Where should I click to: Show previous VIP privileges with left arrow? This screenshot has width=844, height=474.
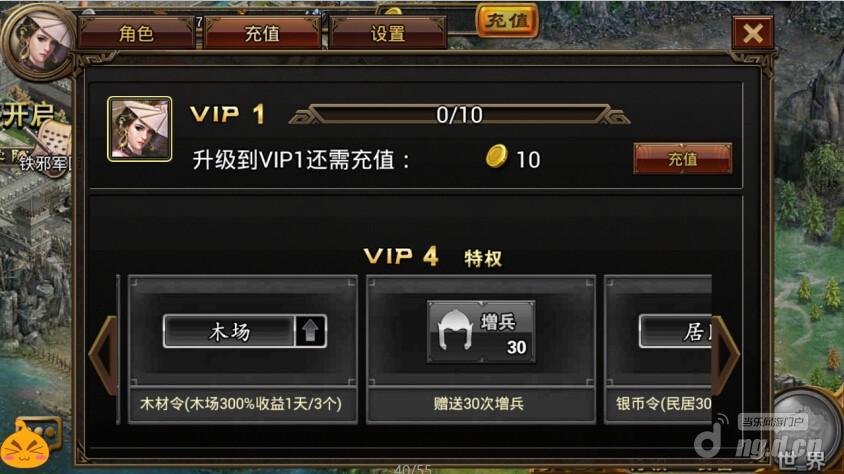[103, 355]
